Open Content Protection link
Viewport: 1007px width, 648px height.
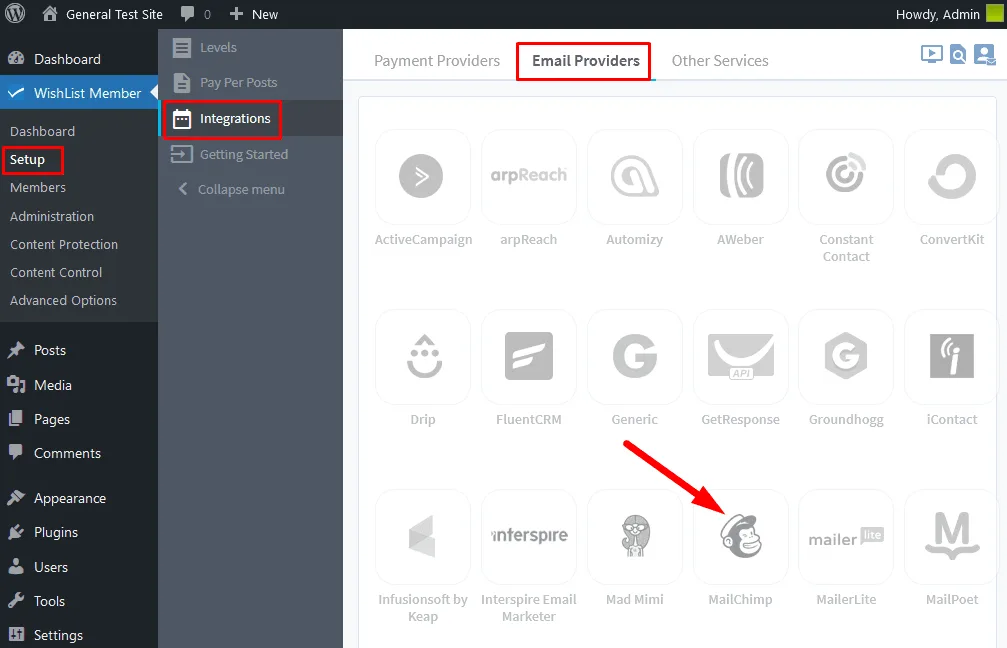point(64,245)
